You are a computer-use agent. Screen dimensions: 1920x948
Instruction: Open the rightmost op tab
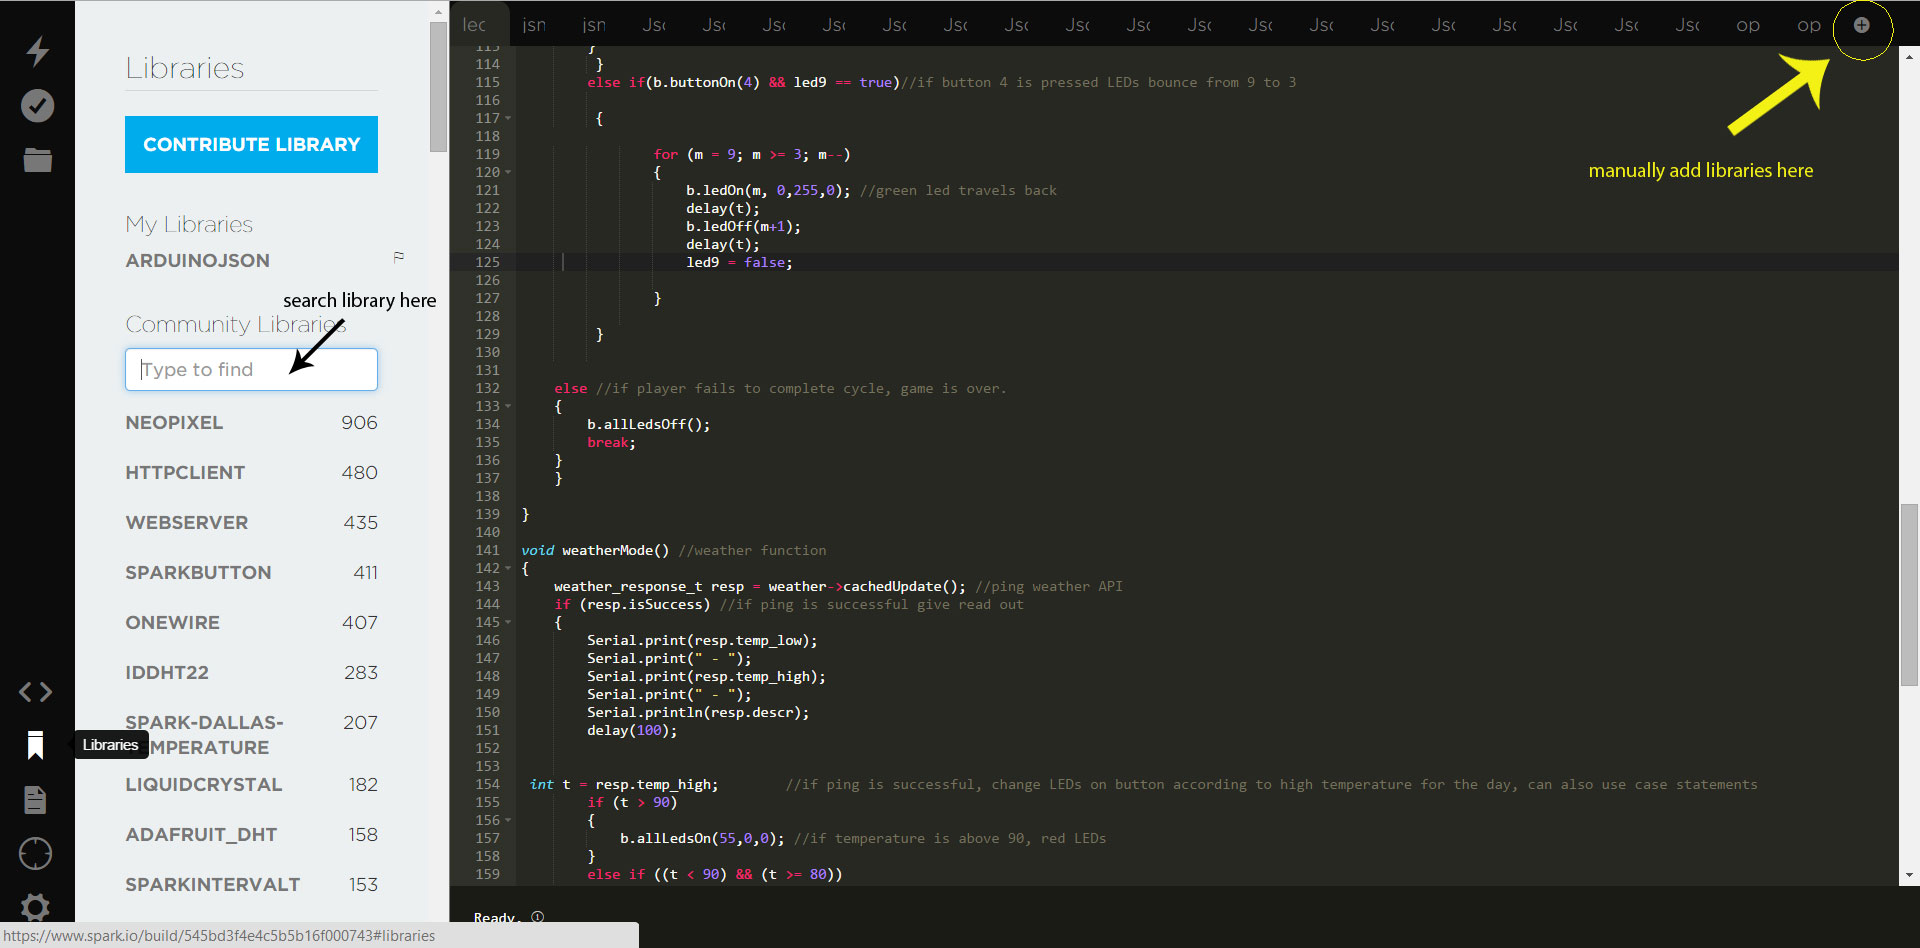click(1808, 24)
